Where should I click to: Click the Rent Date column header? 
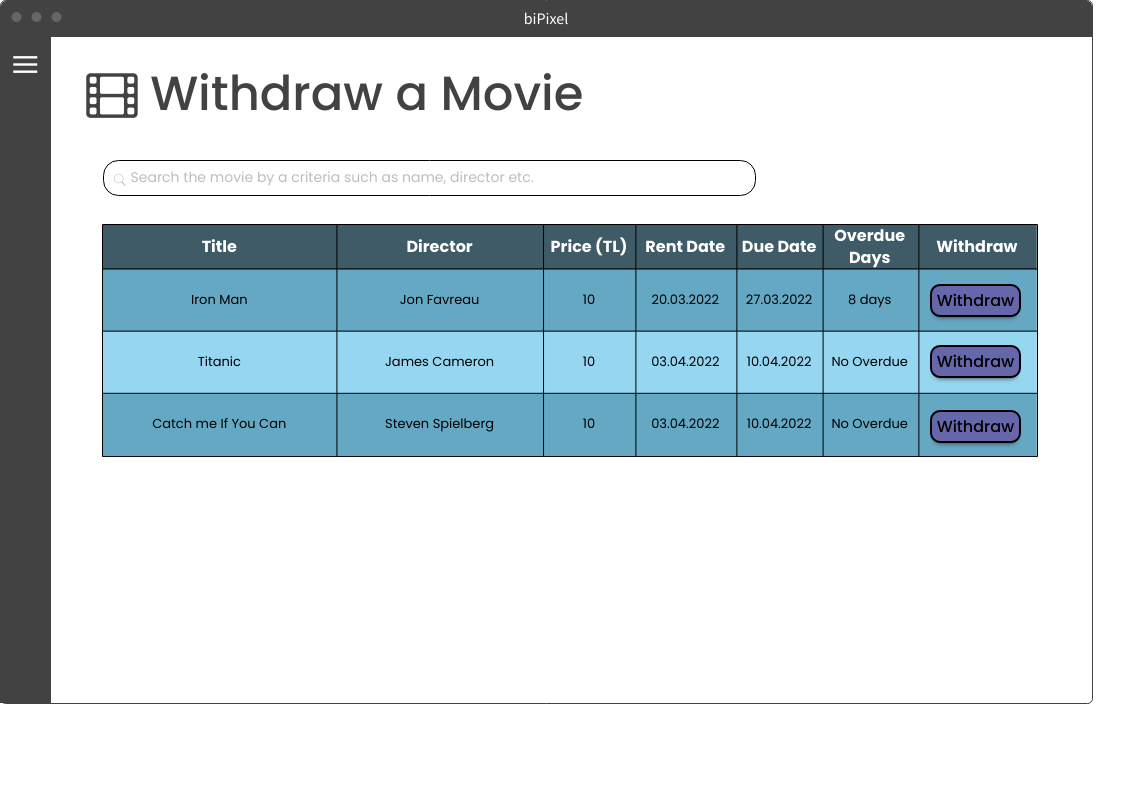[x=686, y=247]
